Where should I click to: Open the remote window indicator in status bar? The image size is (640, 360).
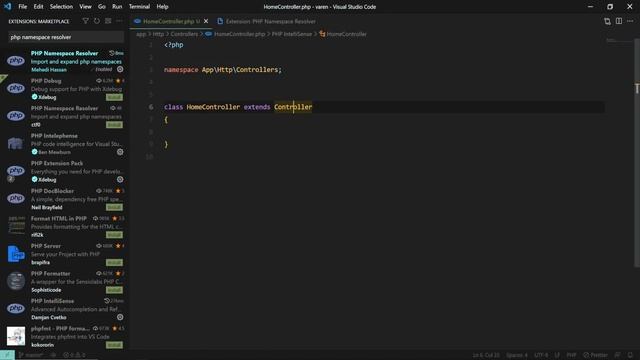coord(7,355)
